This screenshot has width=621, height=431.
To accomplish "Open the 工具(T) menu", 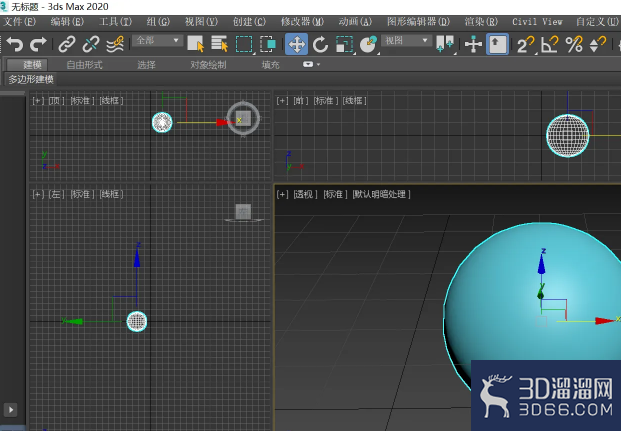I will (x=115, y=22).
